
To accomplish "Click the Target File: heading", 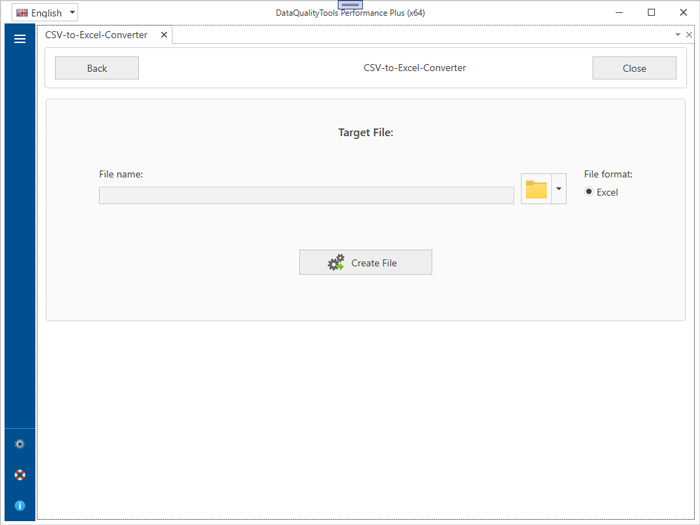I will 366,133.
